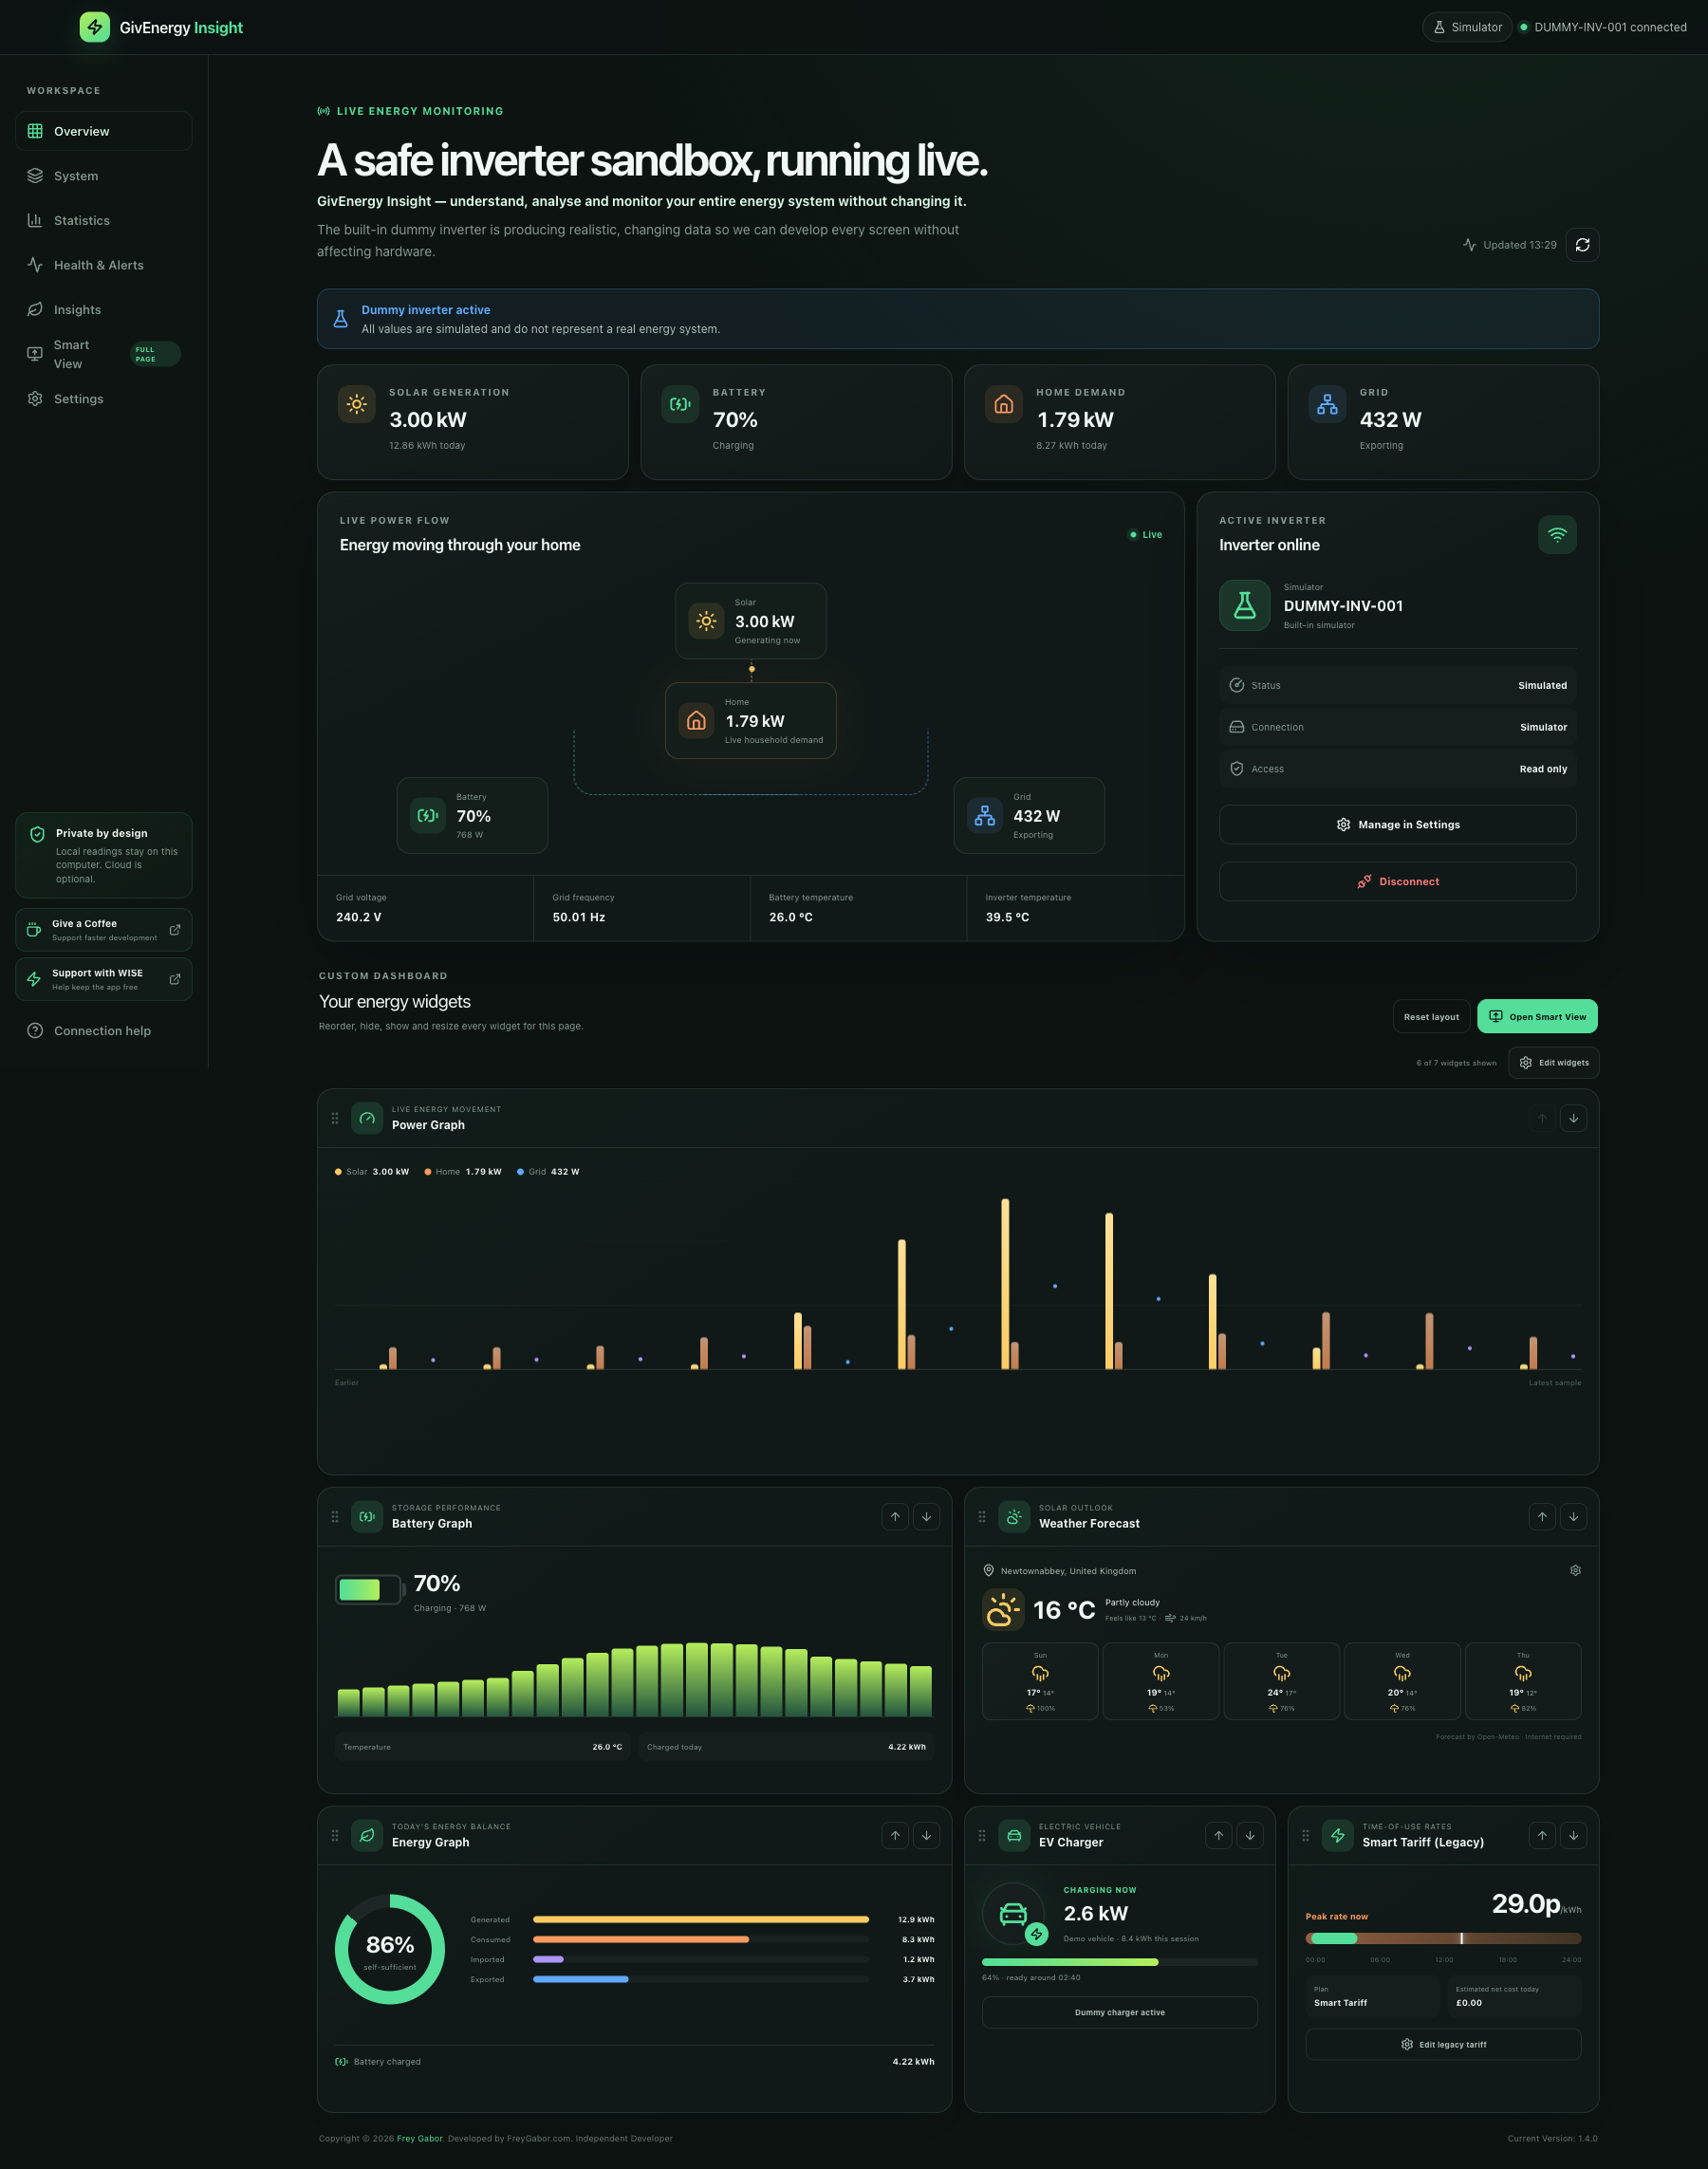Move the Battery Graph widget up
Viewport: 1708px width, 2169px height.
pyautogui.click(x=895, y=1516)
